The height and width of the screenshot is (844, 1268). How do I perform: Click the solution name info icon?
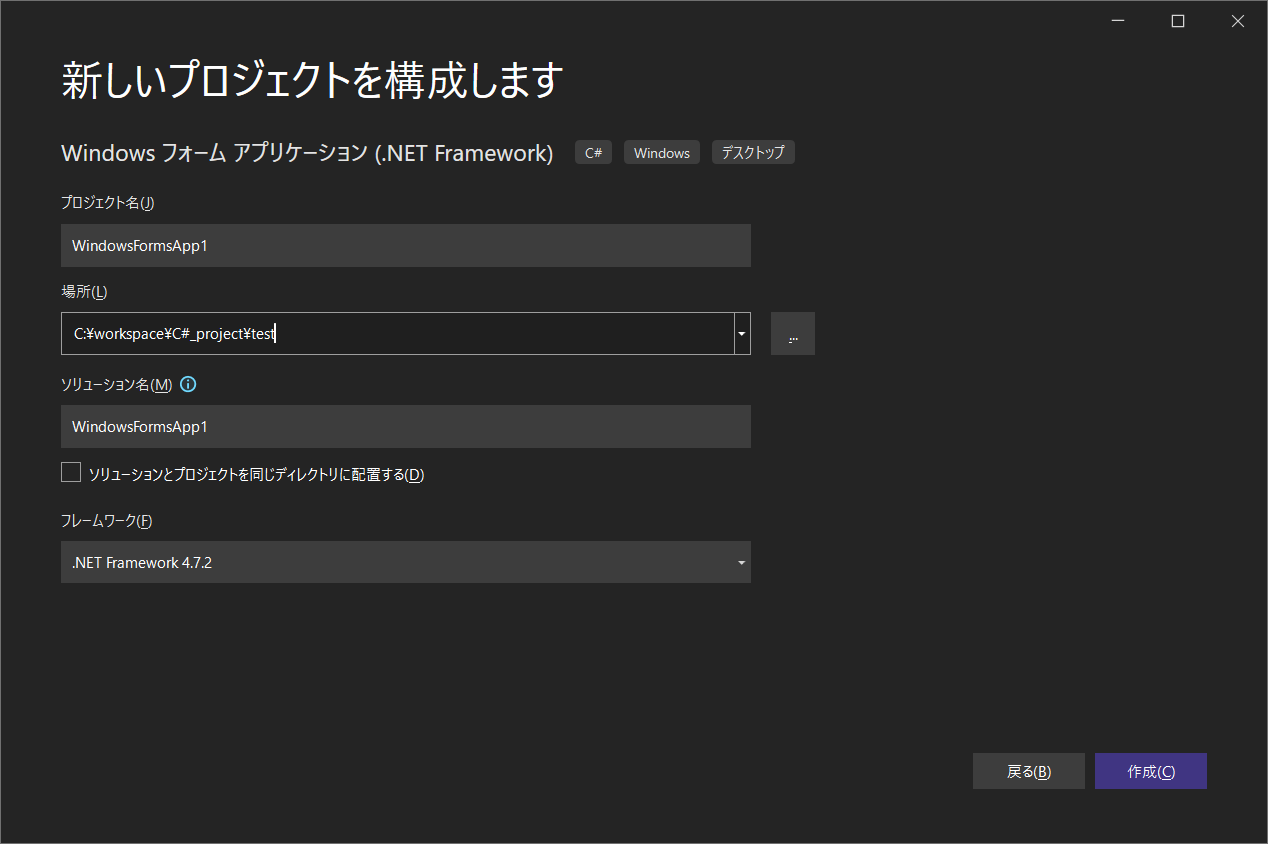point(188,384)
